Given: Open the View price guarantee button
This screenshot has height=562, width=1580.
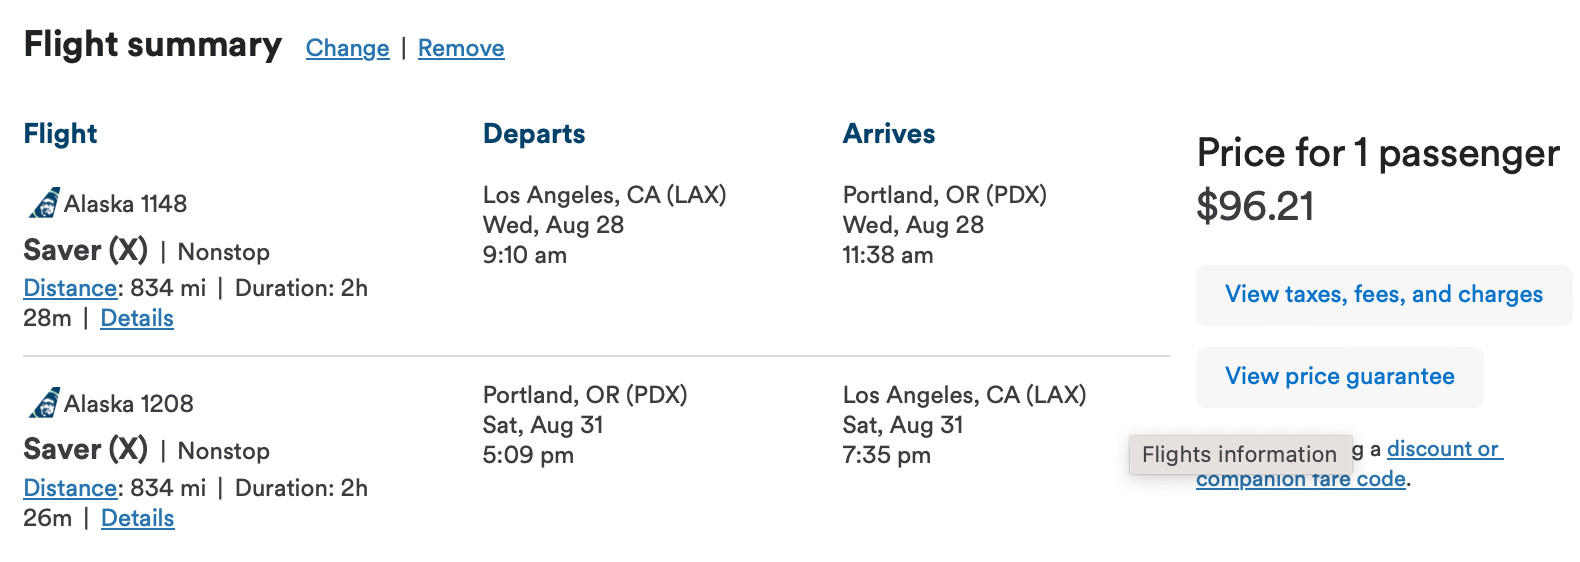Looking at the screenshot, I should tap(1339, 377).
